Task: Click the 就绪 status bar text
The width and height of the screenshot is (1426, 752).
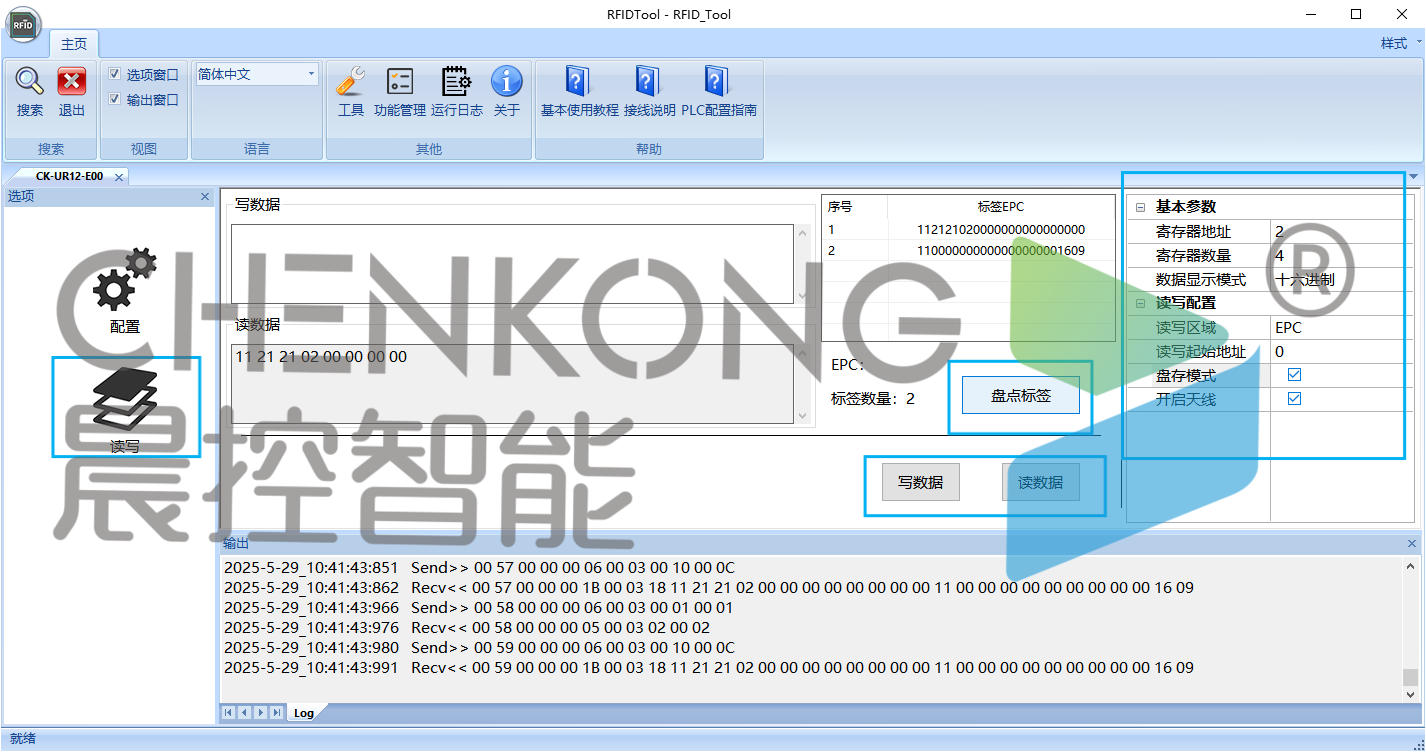Action: click(x=22, y=738)
